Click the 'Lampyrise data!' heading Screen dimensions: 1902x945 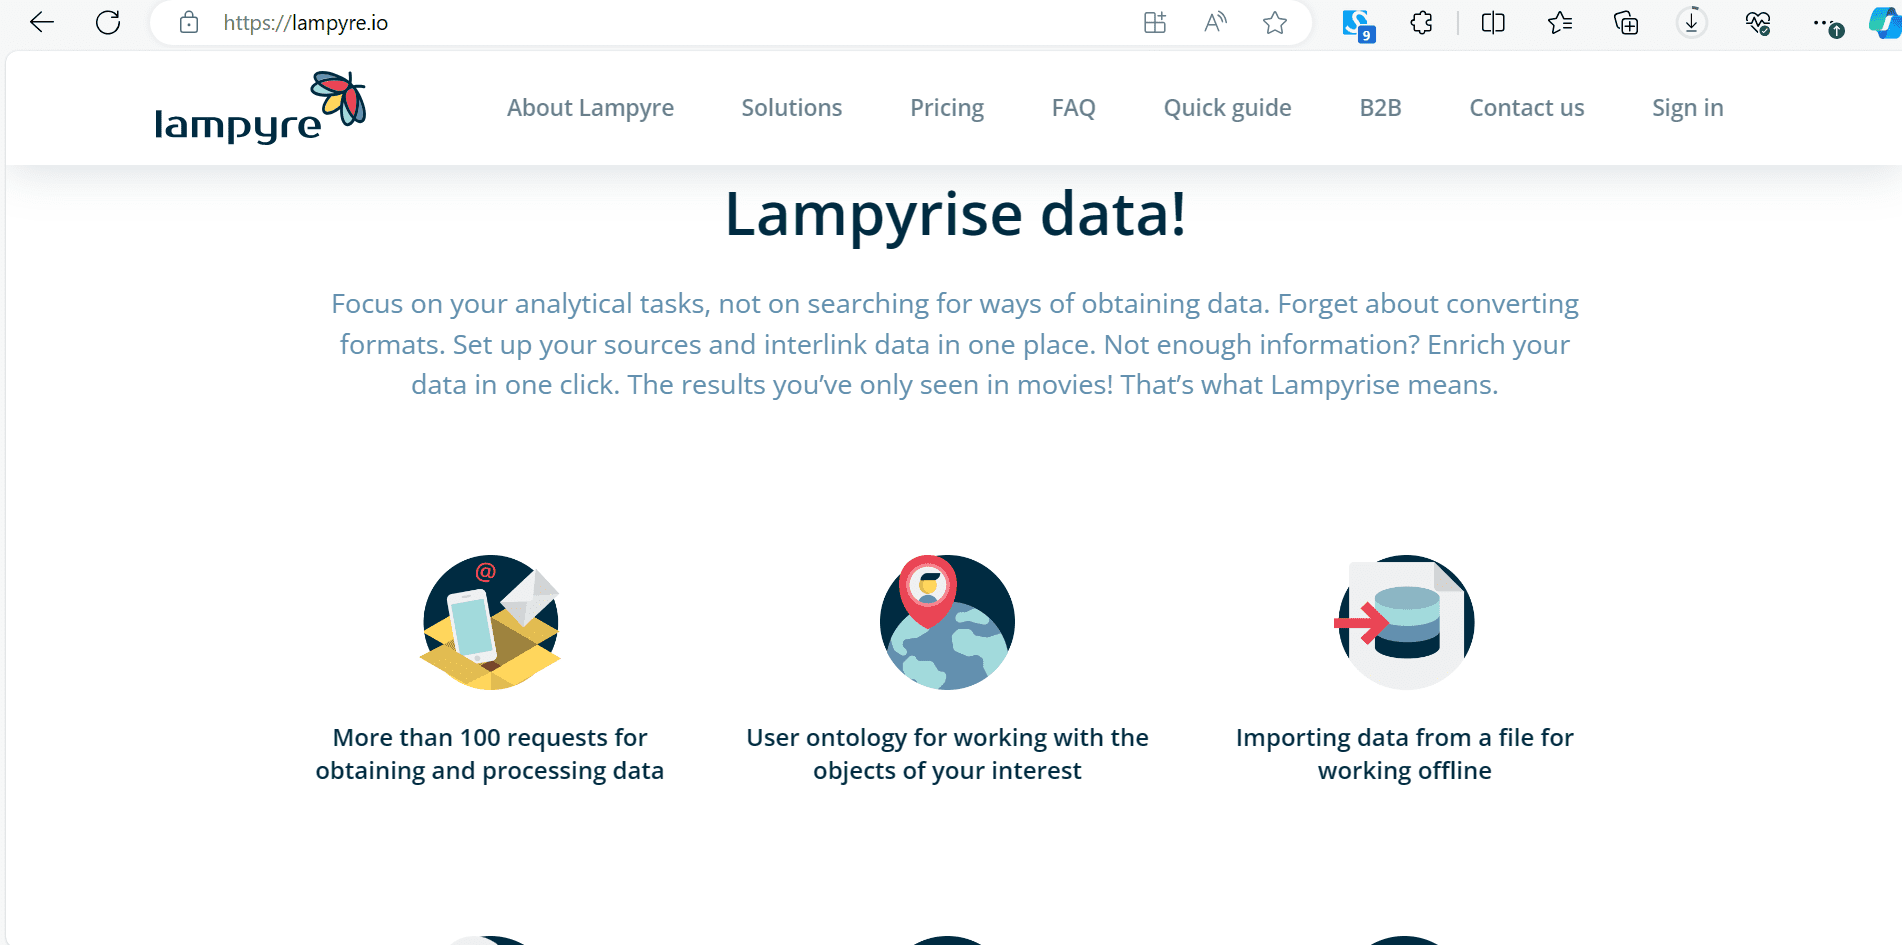[955, 214]
